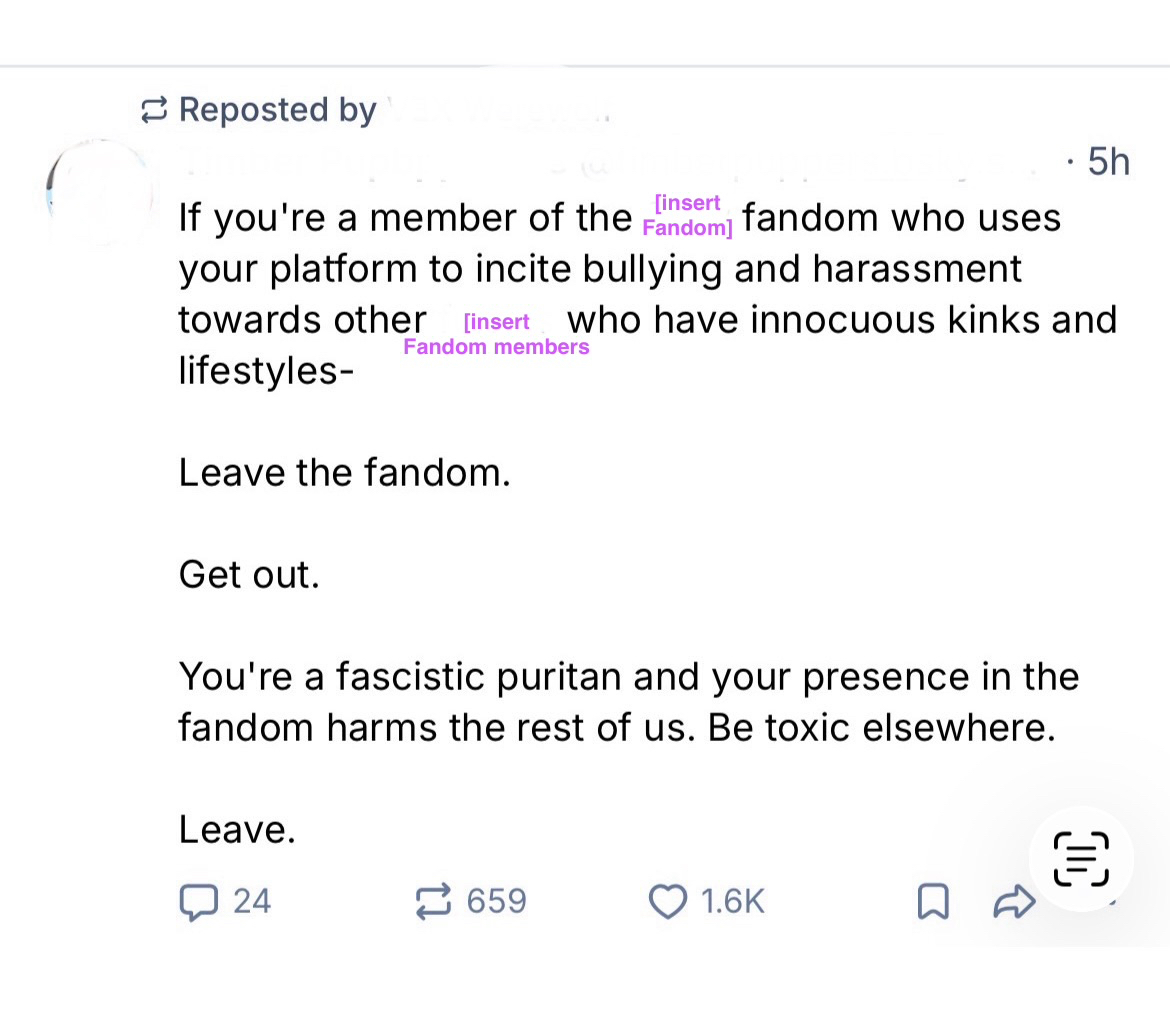Viewport: 1170px width, 1023px height.
Task: Click the "You're a fascistic puritan" paragraph
Action: (628, 702)
